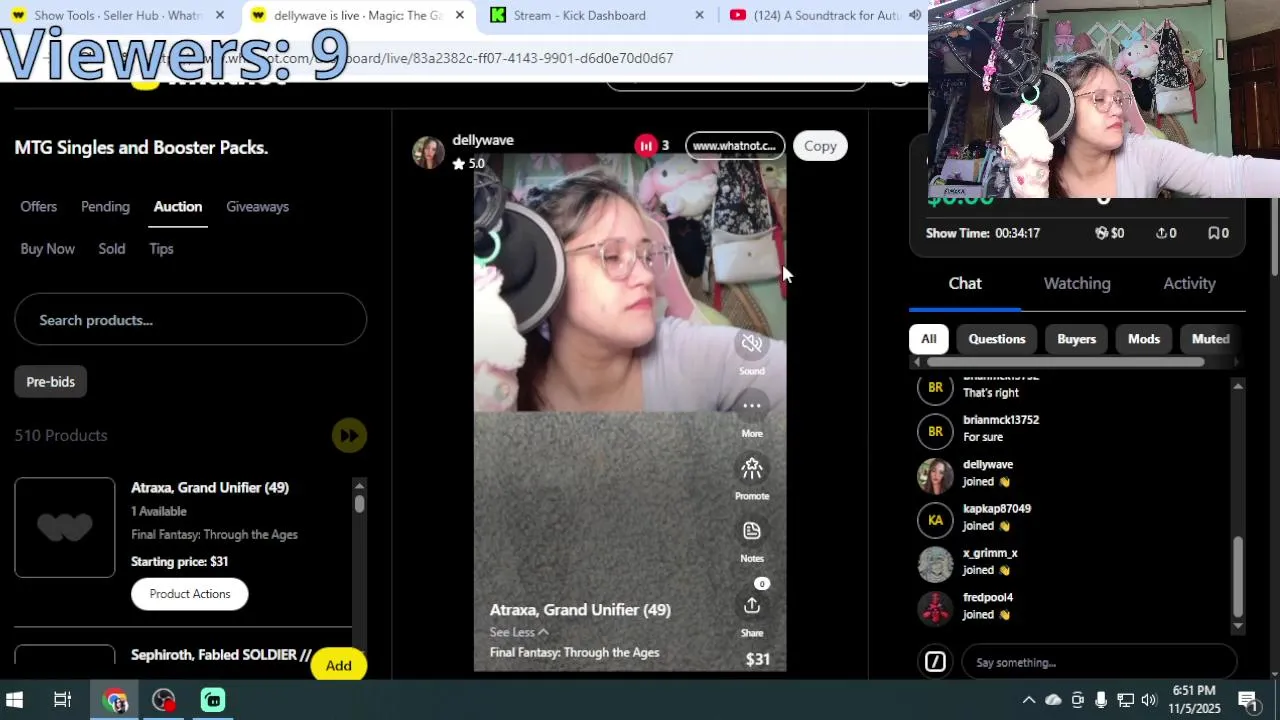This screenshot has height=720, width=1280.
Task: Click the brianmck13752 BR avatar saying For sure
Action: [x=935, y=431]
